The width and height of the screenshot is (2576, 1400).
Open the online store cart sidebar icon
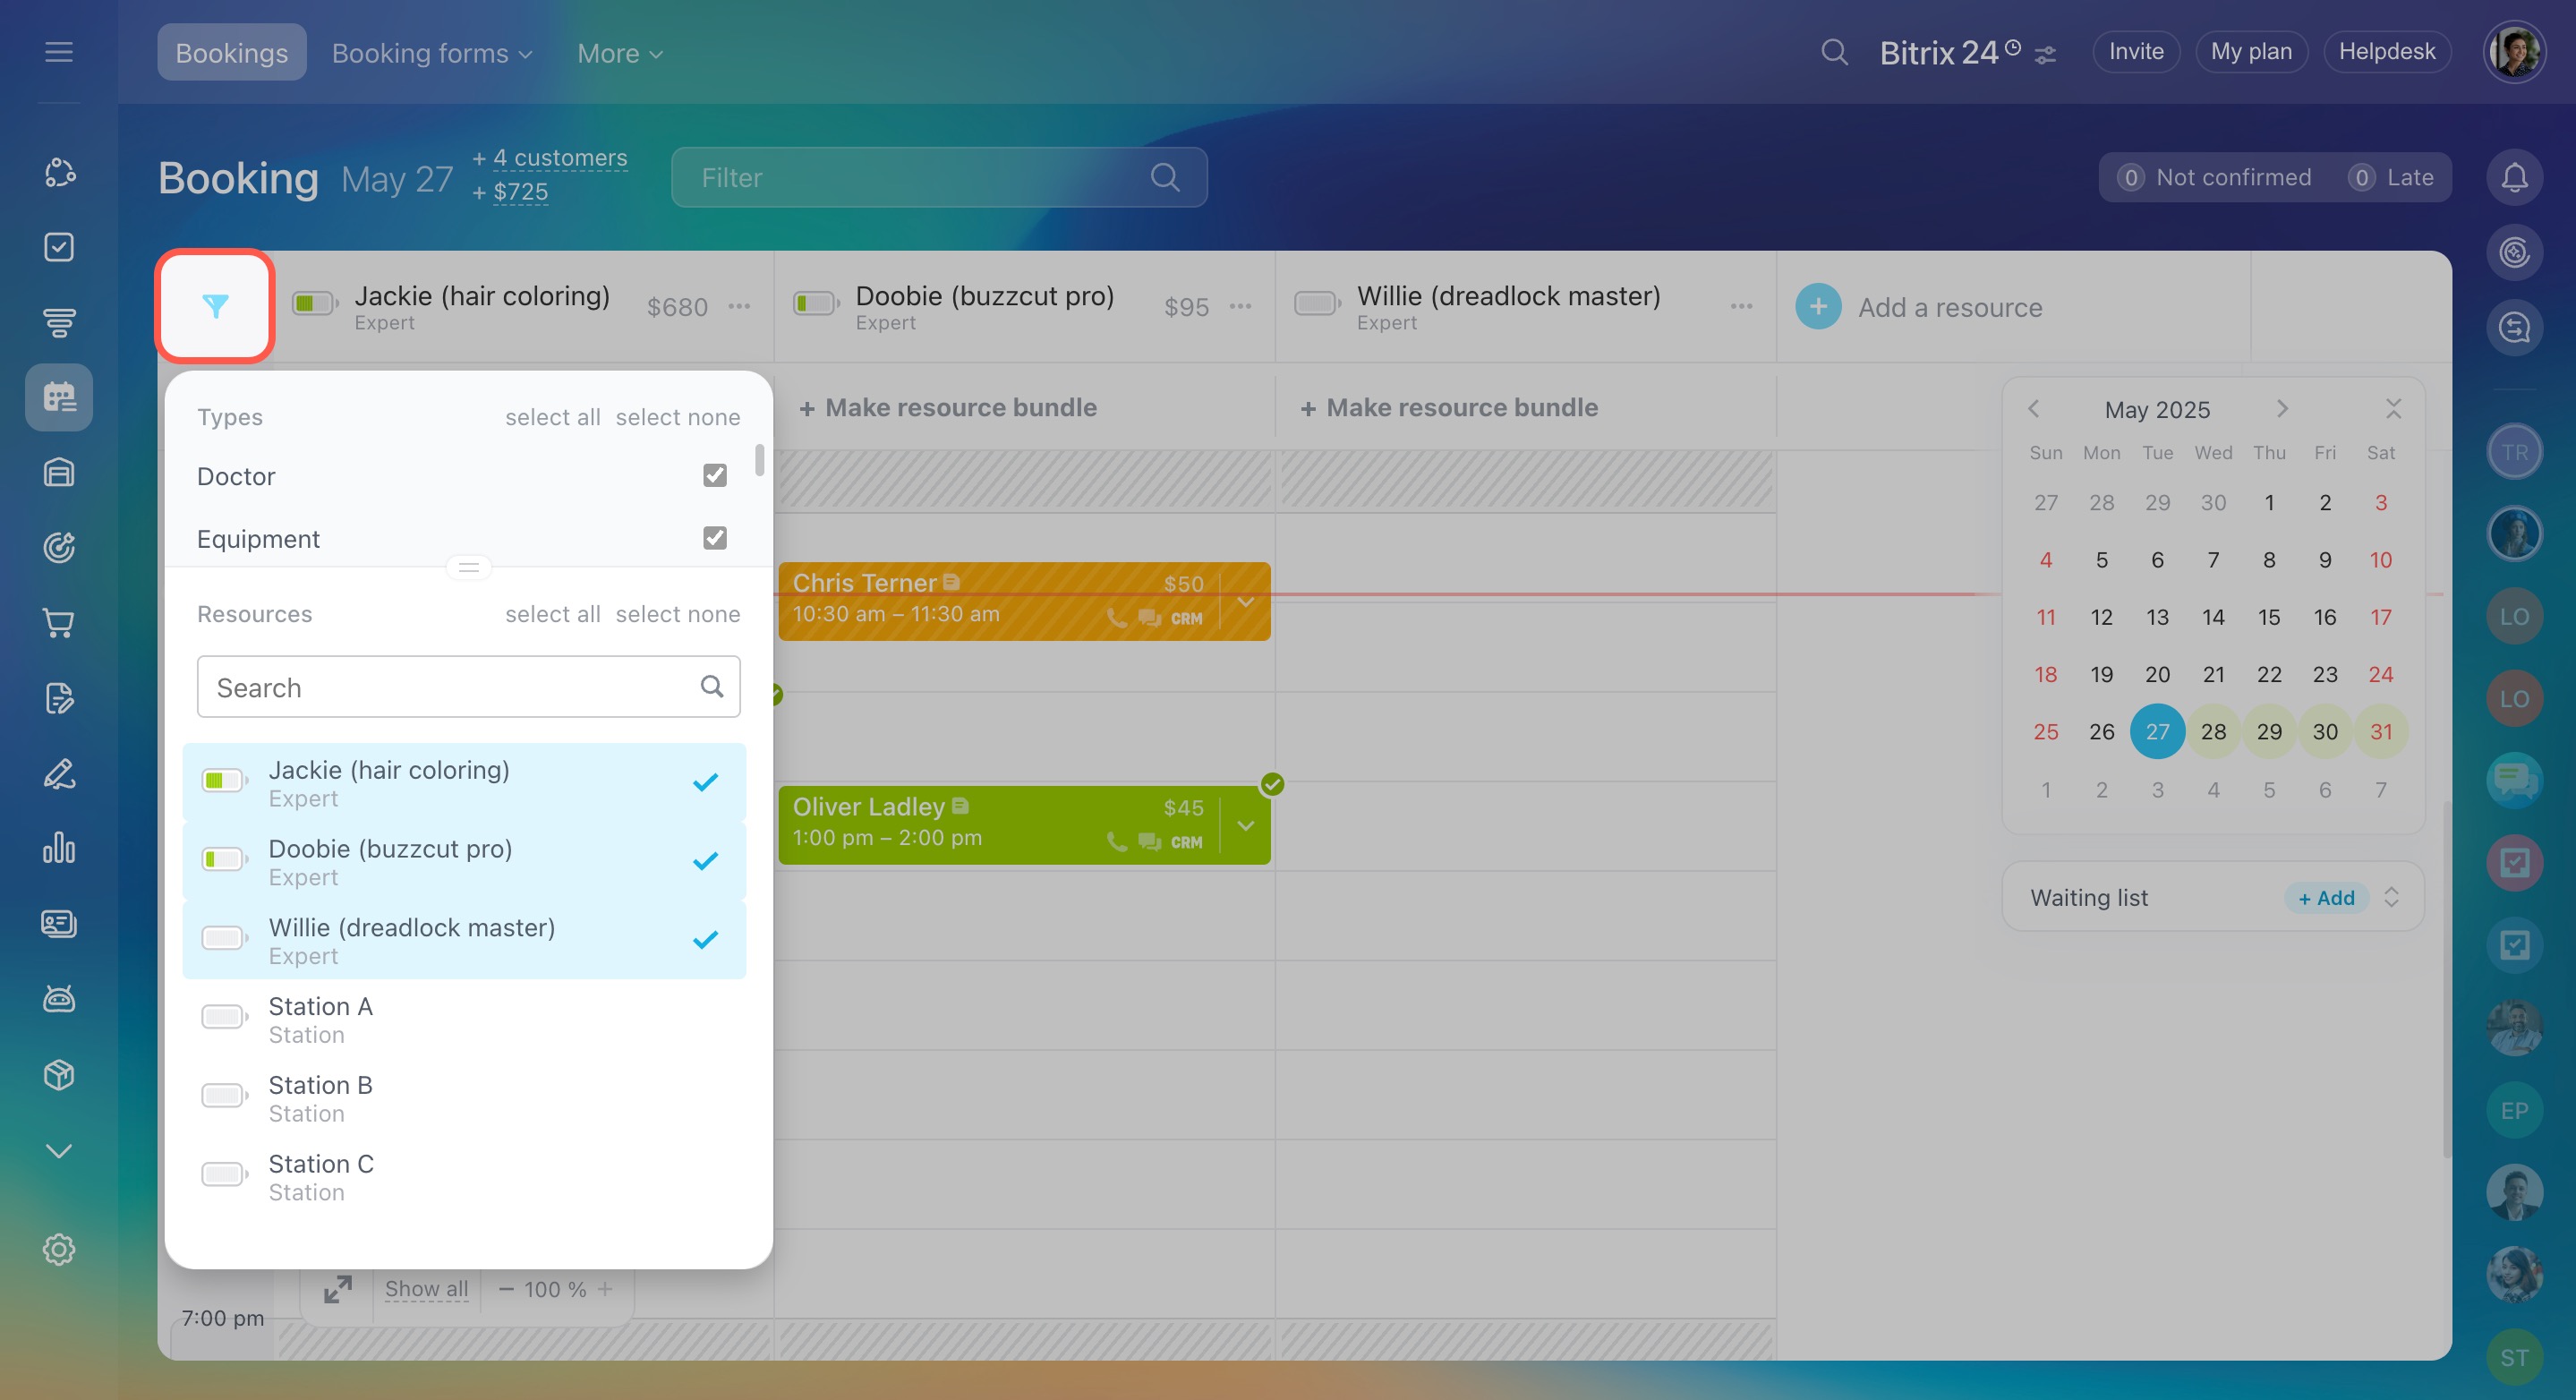(x=59, y=623)
